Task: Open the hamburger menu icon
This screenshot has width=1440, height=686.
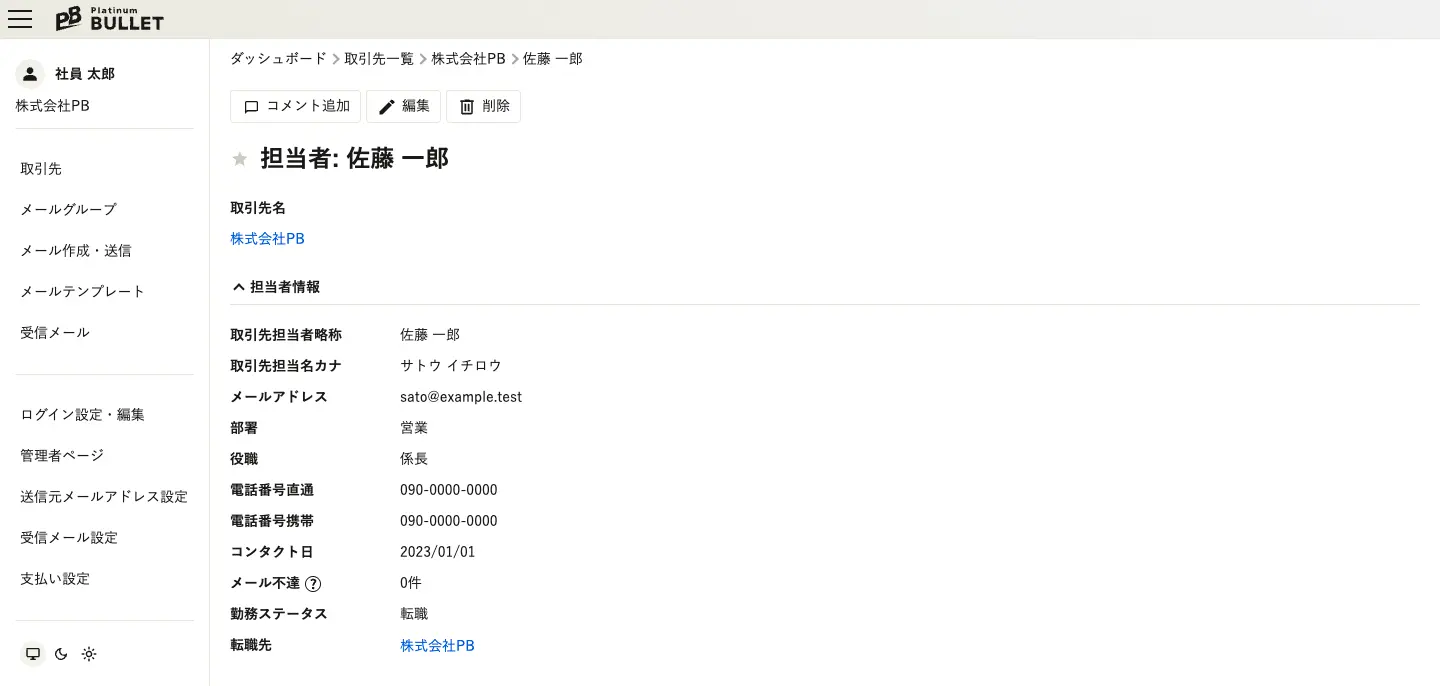Action: (20, 19)
